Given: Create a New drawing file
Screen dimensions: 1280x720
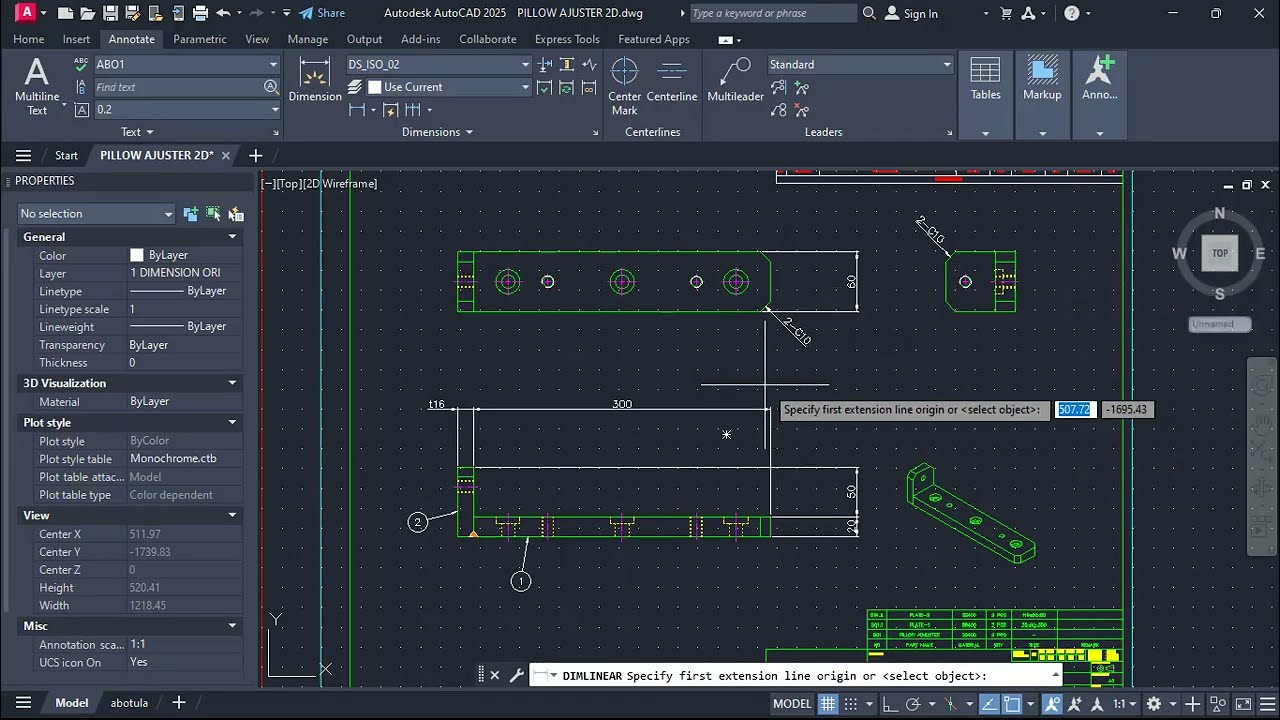Looking at the screenshot, I should pyautogui.click(x=65, y=13).
